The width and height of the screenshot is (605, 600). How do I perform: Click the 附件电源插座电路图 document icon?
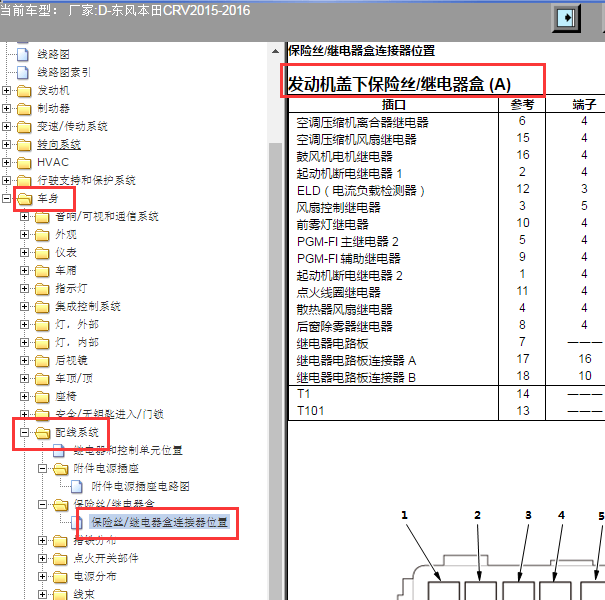77,487
